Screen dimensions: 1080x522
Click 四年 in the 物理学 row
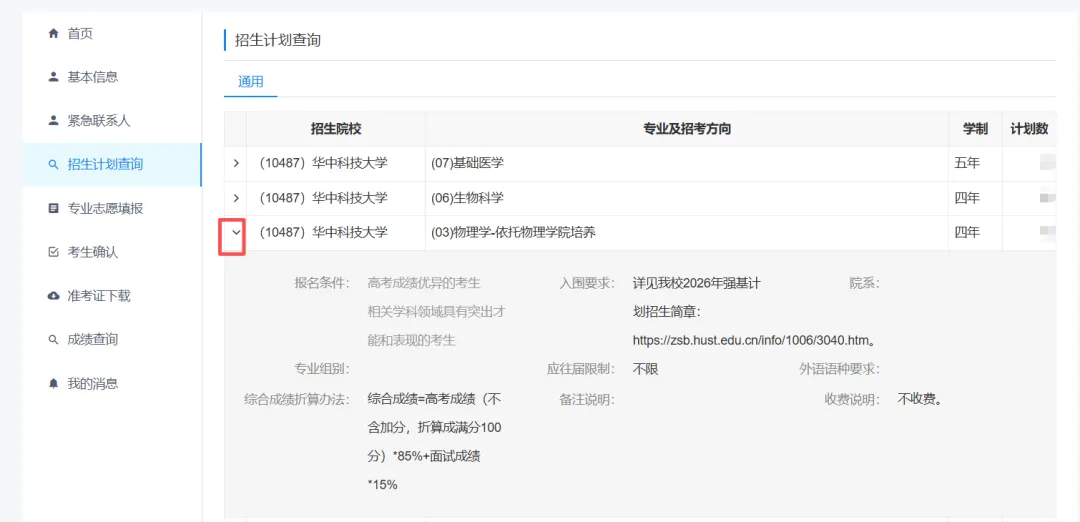(967, 233)
